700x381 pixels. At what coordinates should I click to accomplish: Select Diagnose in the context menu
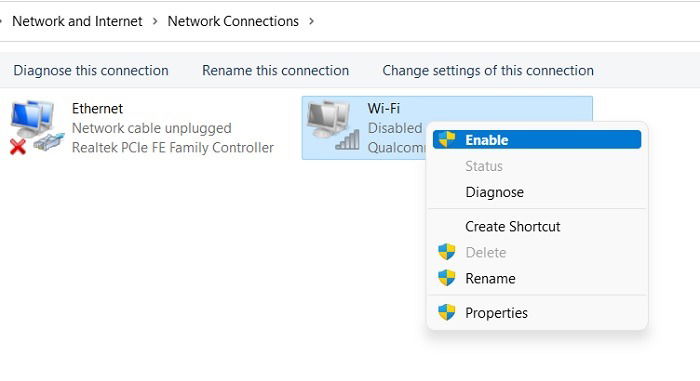(x=537, y=192)
